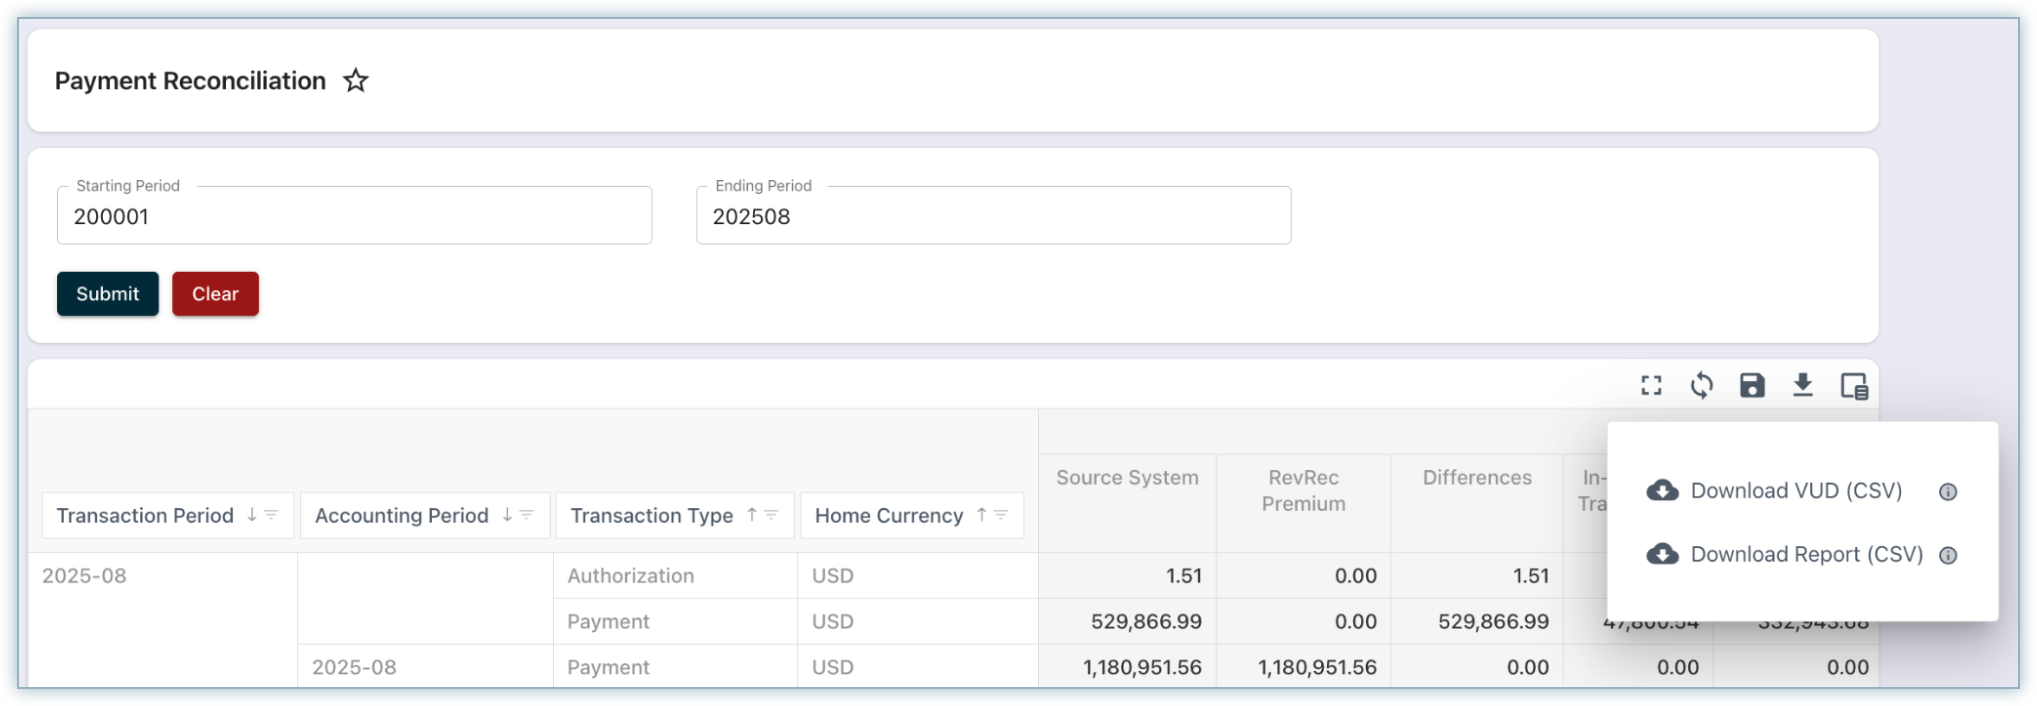Open filter menu for Accounting Period column
This screenshot has width=2037, height=706.
click(x=527, y=515)
